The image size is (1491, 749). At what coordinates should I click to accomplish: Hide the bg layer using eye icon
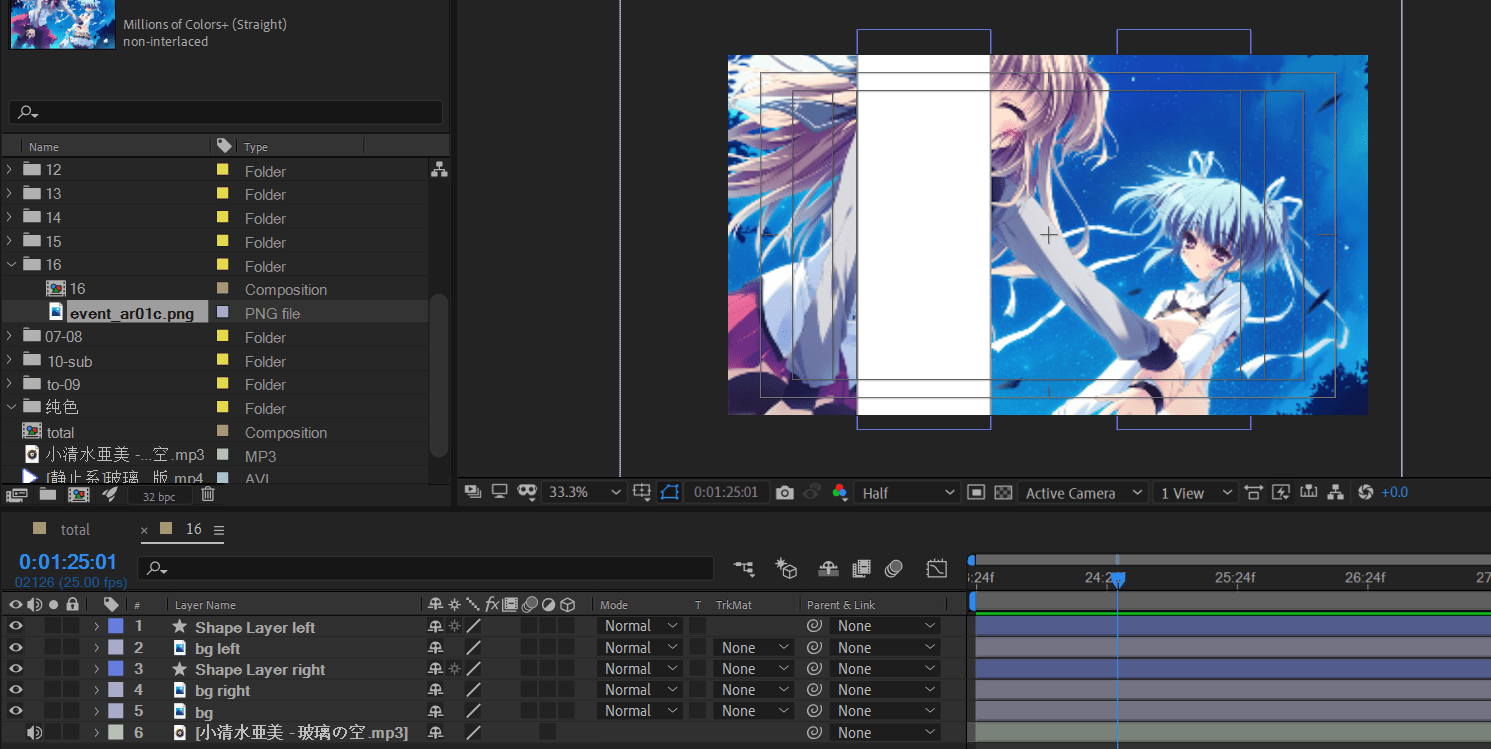click(16, 711)
